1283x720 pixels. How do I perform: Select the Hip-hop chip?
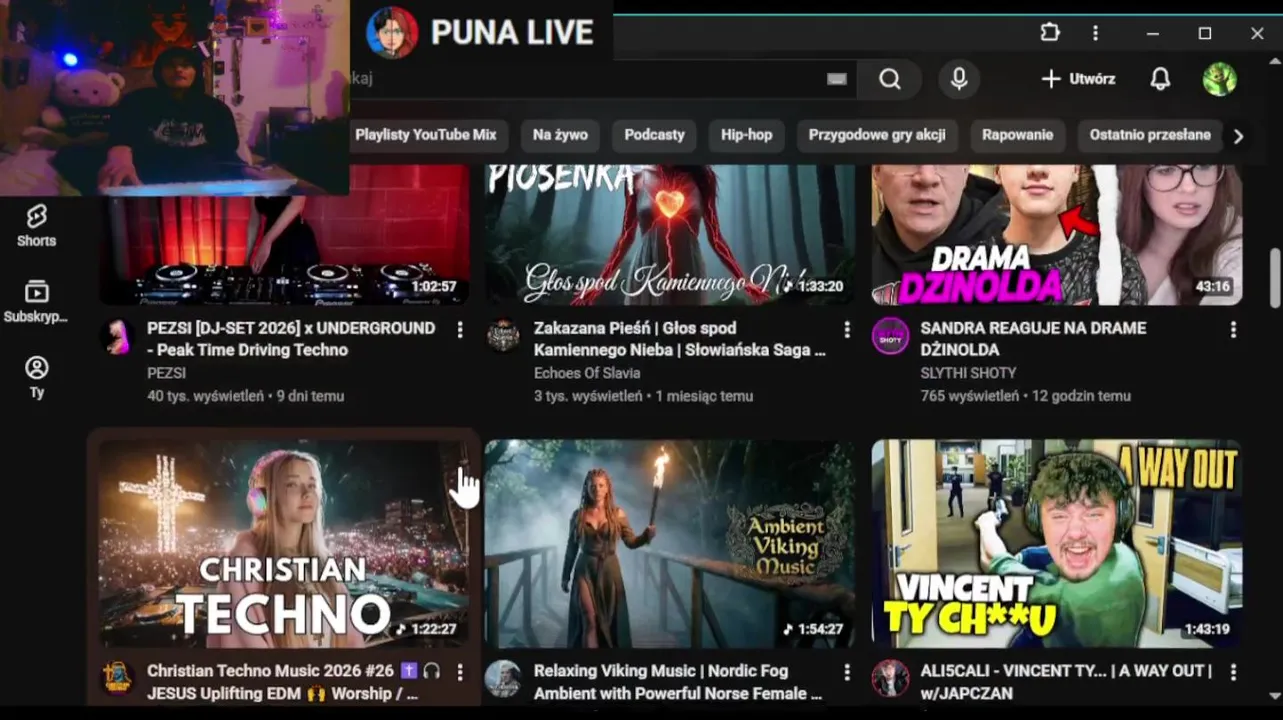747,135
